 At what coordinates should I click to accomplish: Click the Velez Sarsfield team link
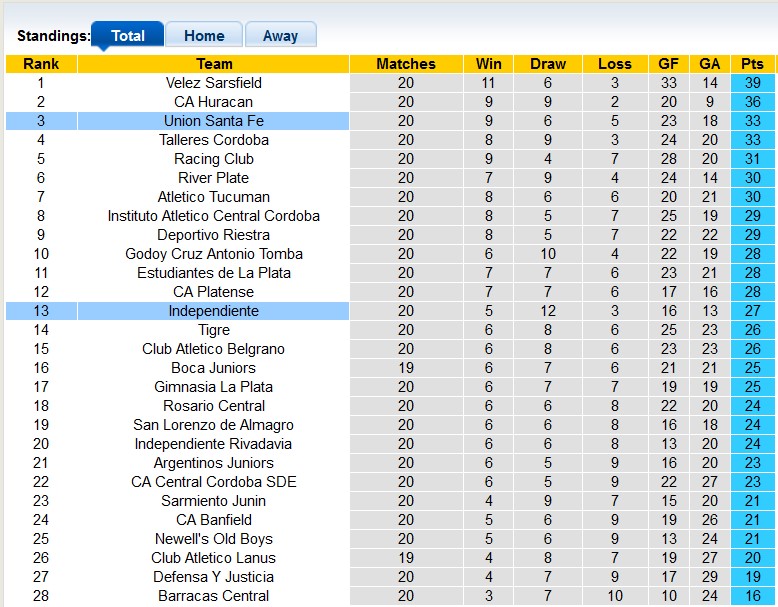click(213, 83)
